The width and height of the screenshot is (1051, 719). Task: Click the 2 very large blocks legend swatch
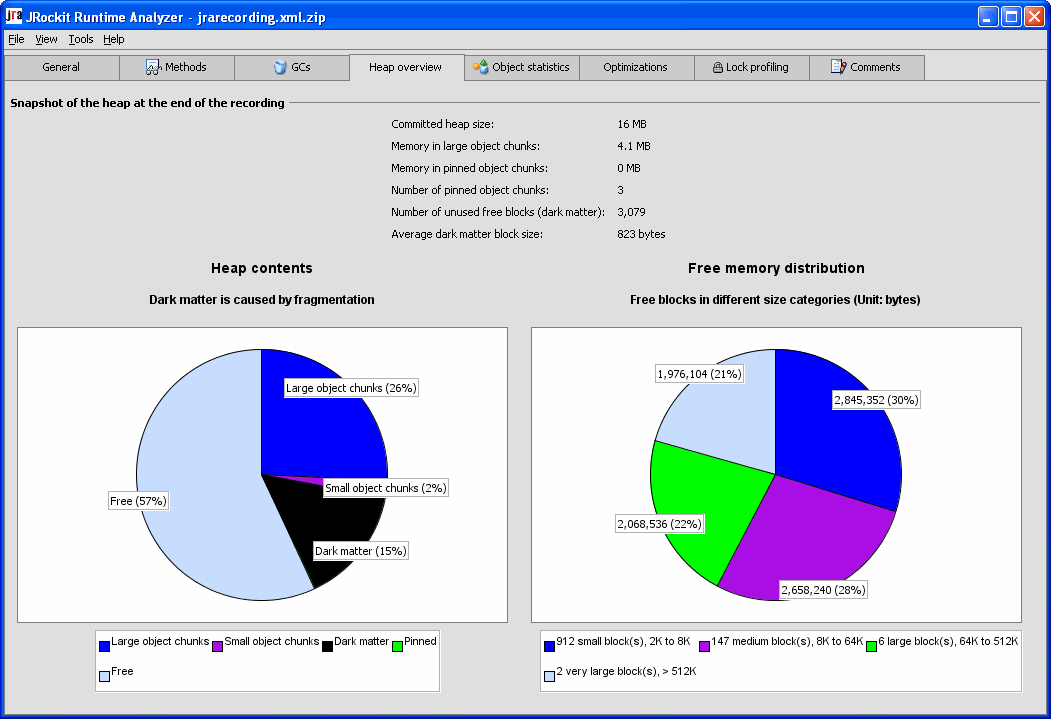[x=549, y=676]
